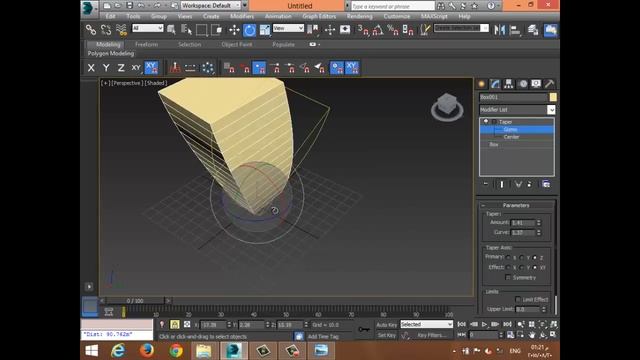Image resolution: width=640 pixels, height=360 pixels.
Task: Select Primary axis Y radio button
Action: click(x=522, y=258)
